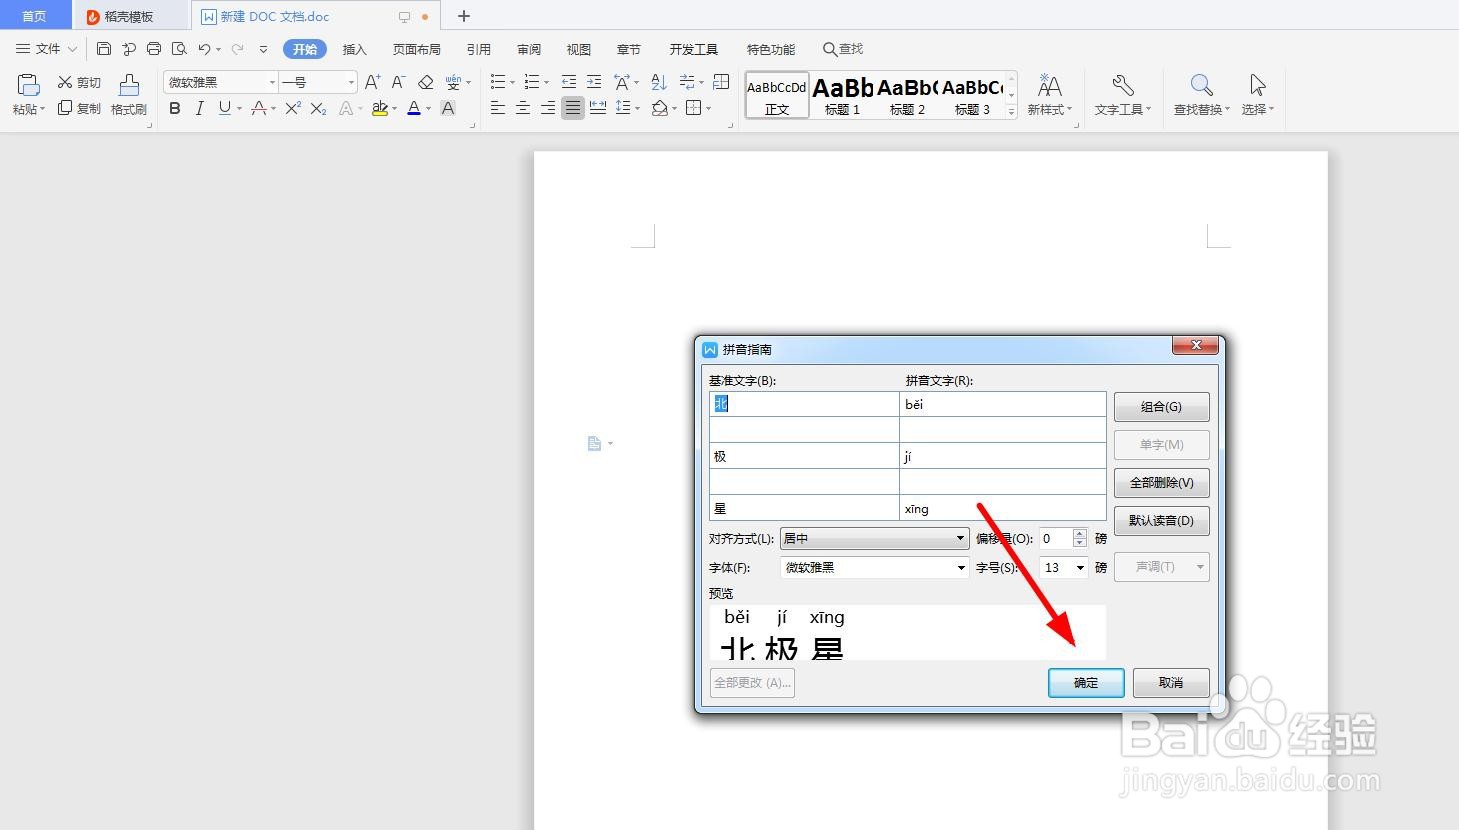Switch to the View (视图) tab
Screen dimensions: 1459x830
click(578, 49)
